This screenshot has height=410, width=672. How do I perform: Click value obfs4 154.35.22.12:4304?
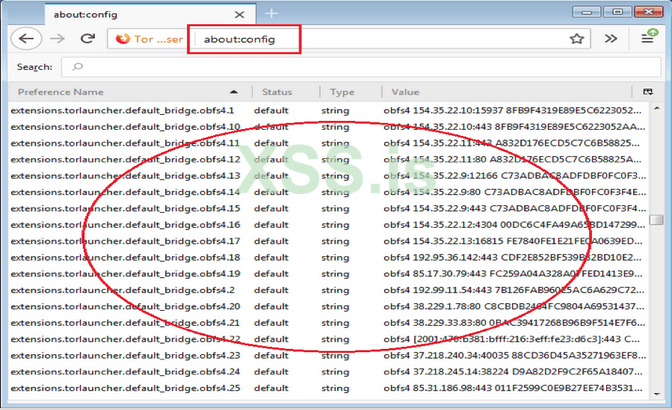tap(514, 224)
